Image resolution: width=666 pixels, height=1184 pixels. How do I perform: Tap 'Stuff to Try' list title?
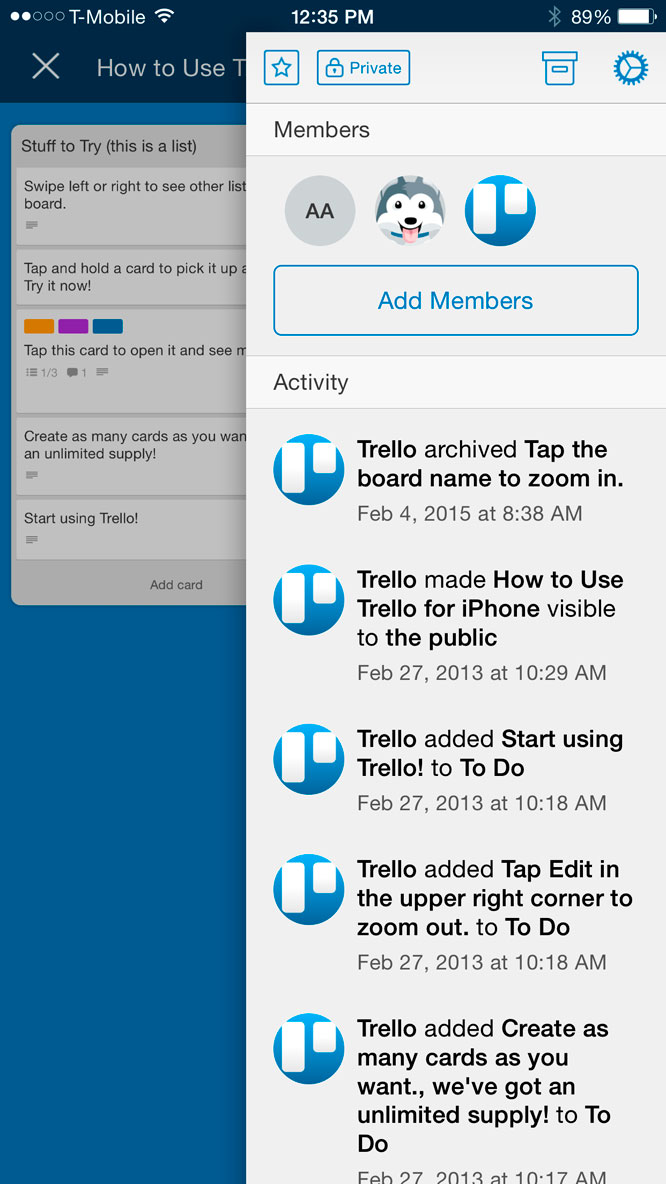tap(109, 146)
